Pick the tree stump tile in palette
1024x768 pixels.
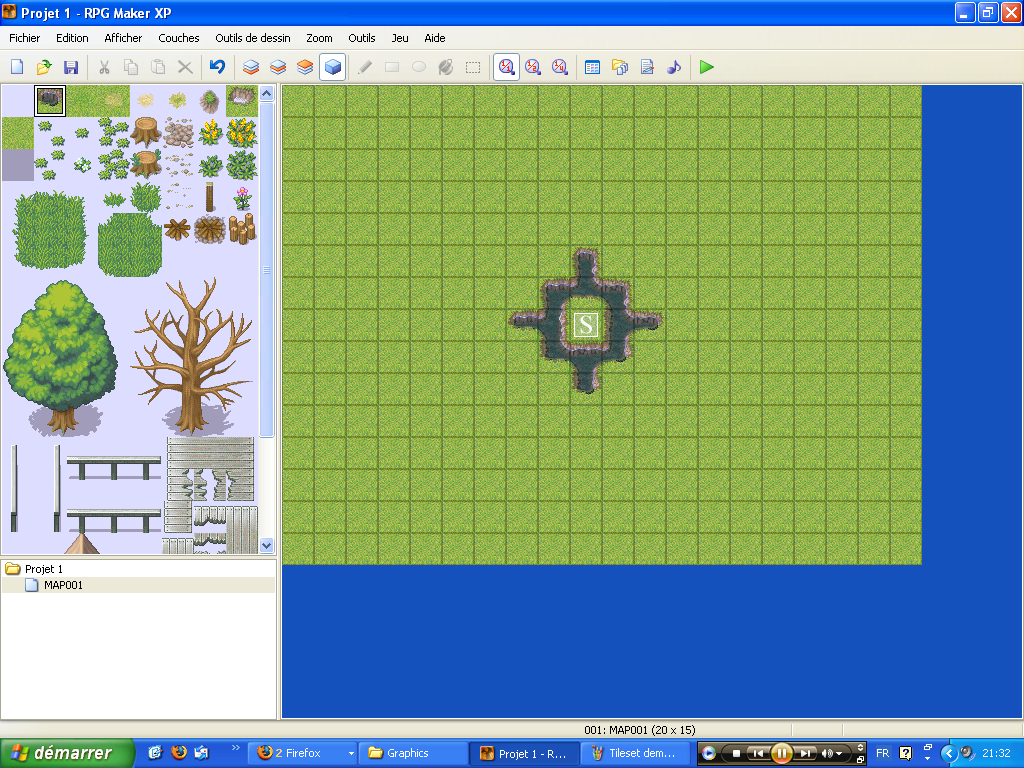pyautogui.click(x=146, y=132)
